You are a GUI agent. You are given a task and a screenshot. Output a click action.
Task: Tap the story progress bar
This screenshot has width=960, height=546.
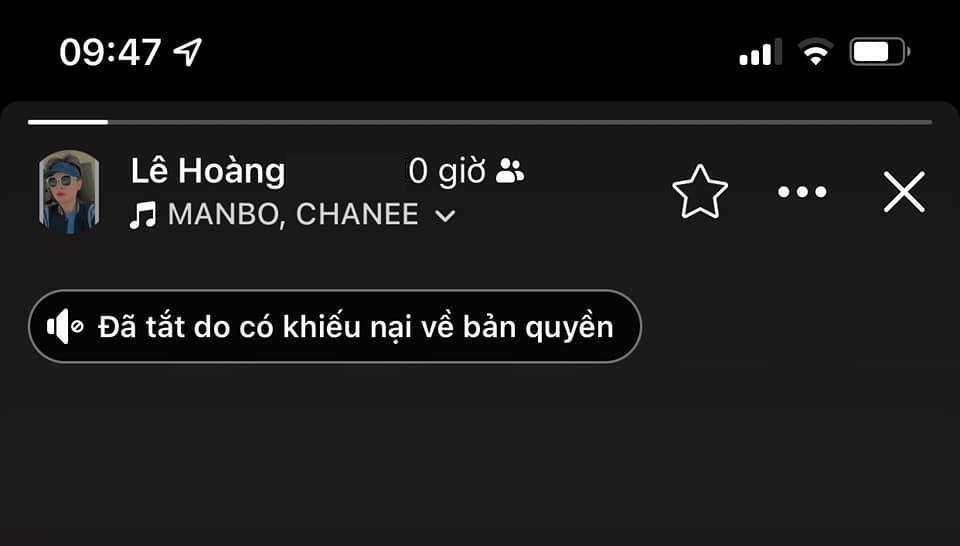(x=480, y=122)
